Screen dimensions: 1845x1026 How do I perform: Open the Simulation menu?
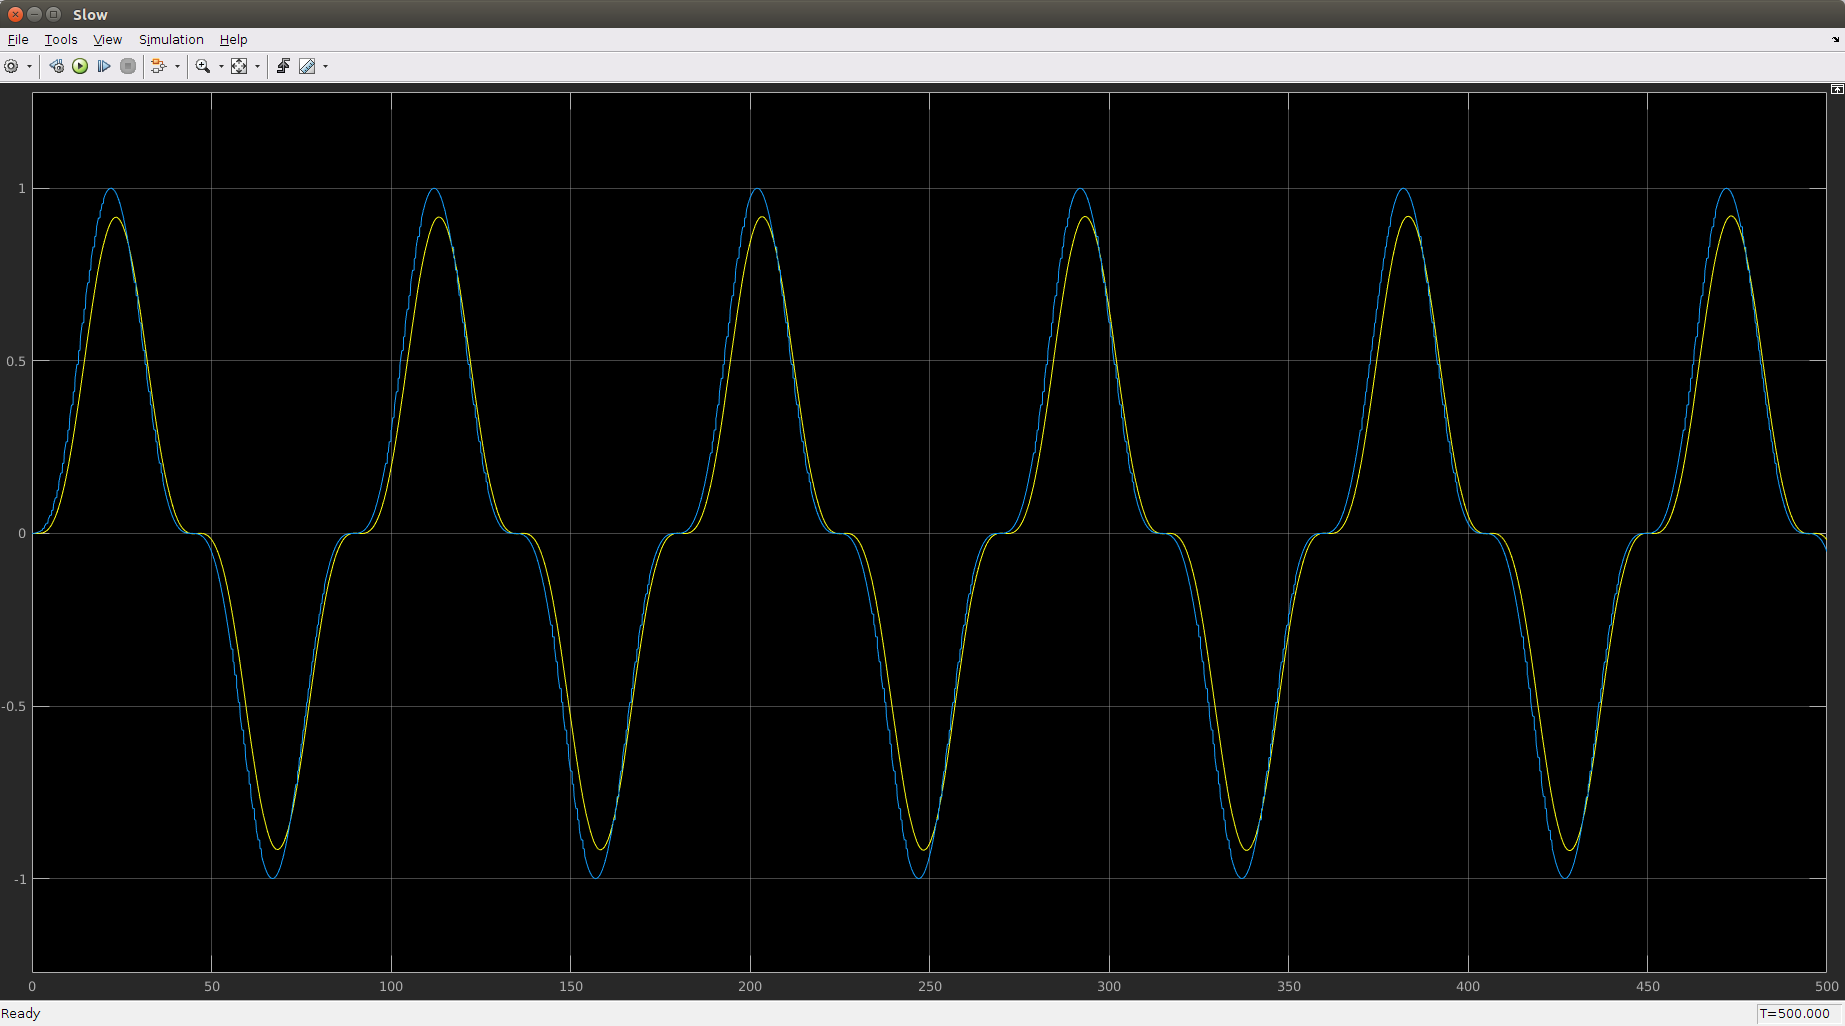(171, 39)
